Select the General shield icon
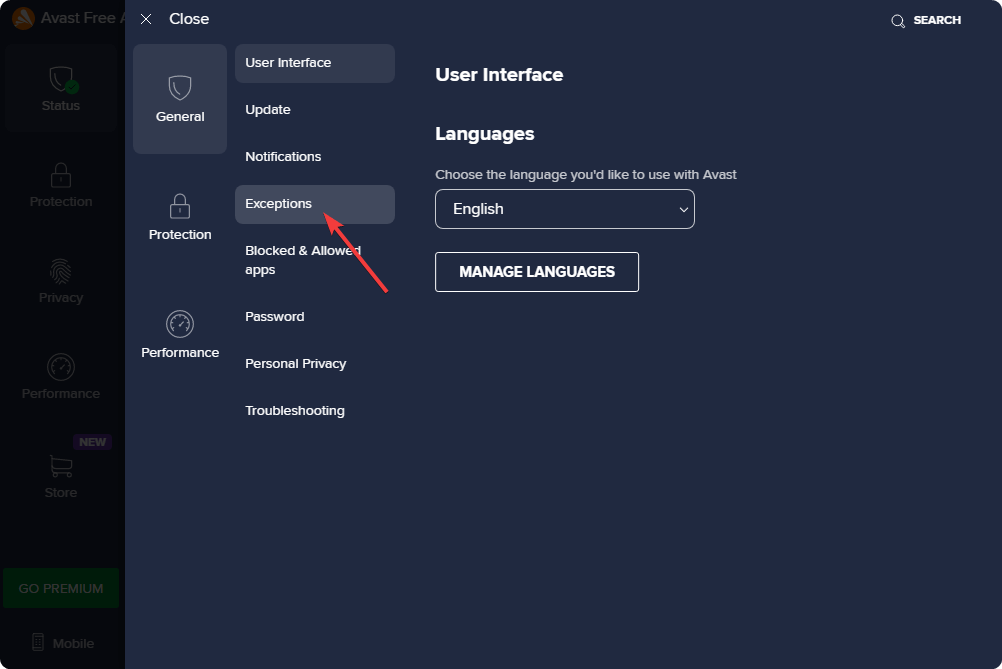The height and width of the screenshot is (669, 1002). 180,88
